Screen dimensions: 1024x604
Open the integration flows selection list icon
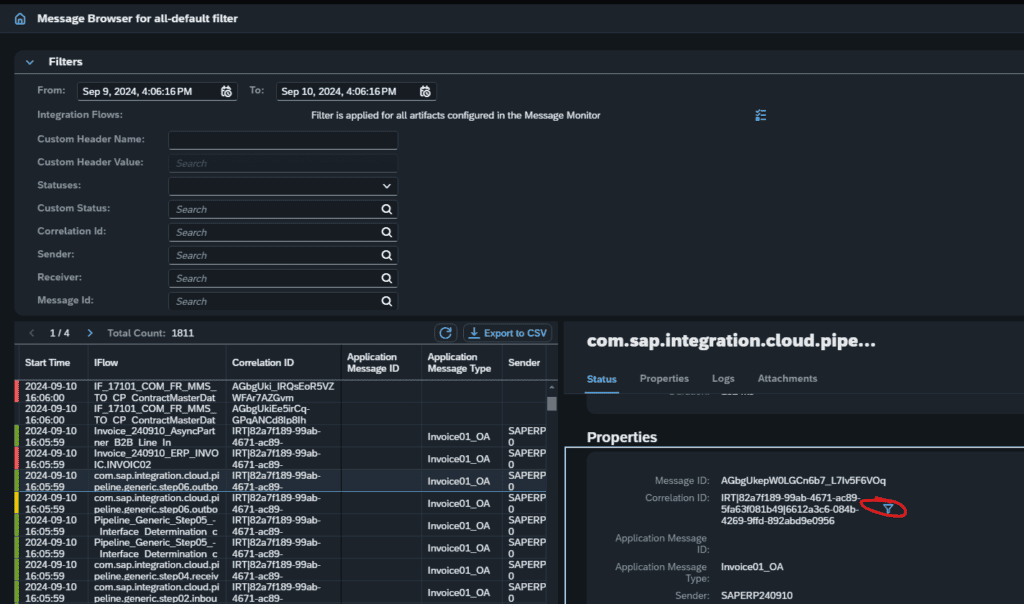pos(761,116)
